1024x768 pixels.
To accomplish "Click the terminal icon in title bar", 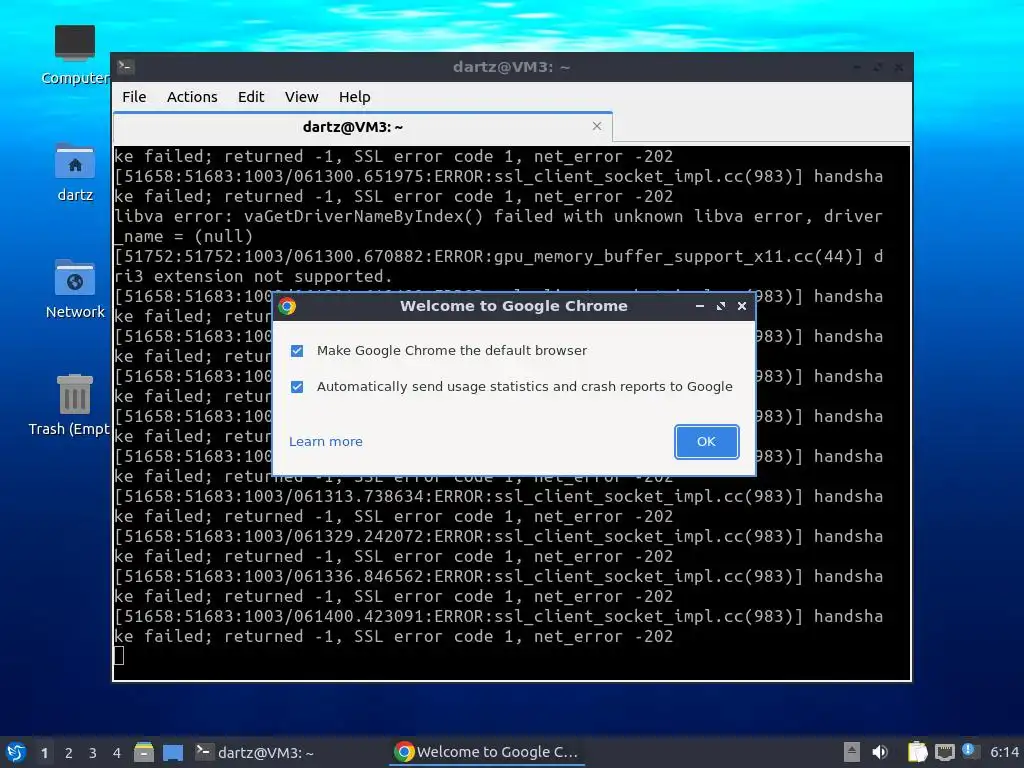I will coord(126,67).
